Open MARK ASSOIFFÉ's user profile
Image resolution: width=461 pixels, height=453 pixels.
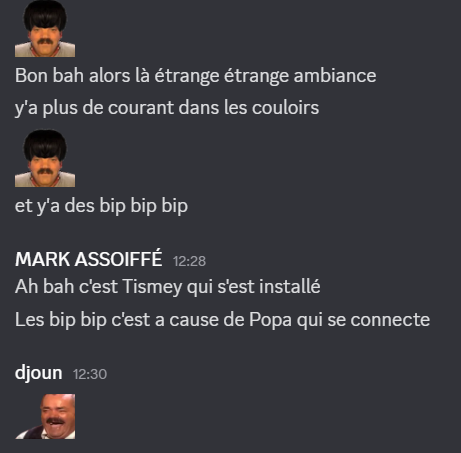(x=89, y=259)
